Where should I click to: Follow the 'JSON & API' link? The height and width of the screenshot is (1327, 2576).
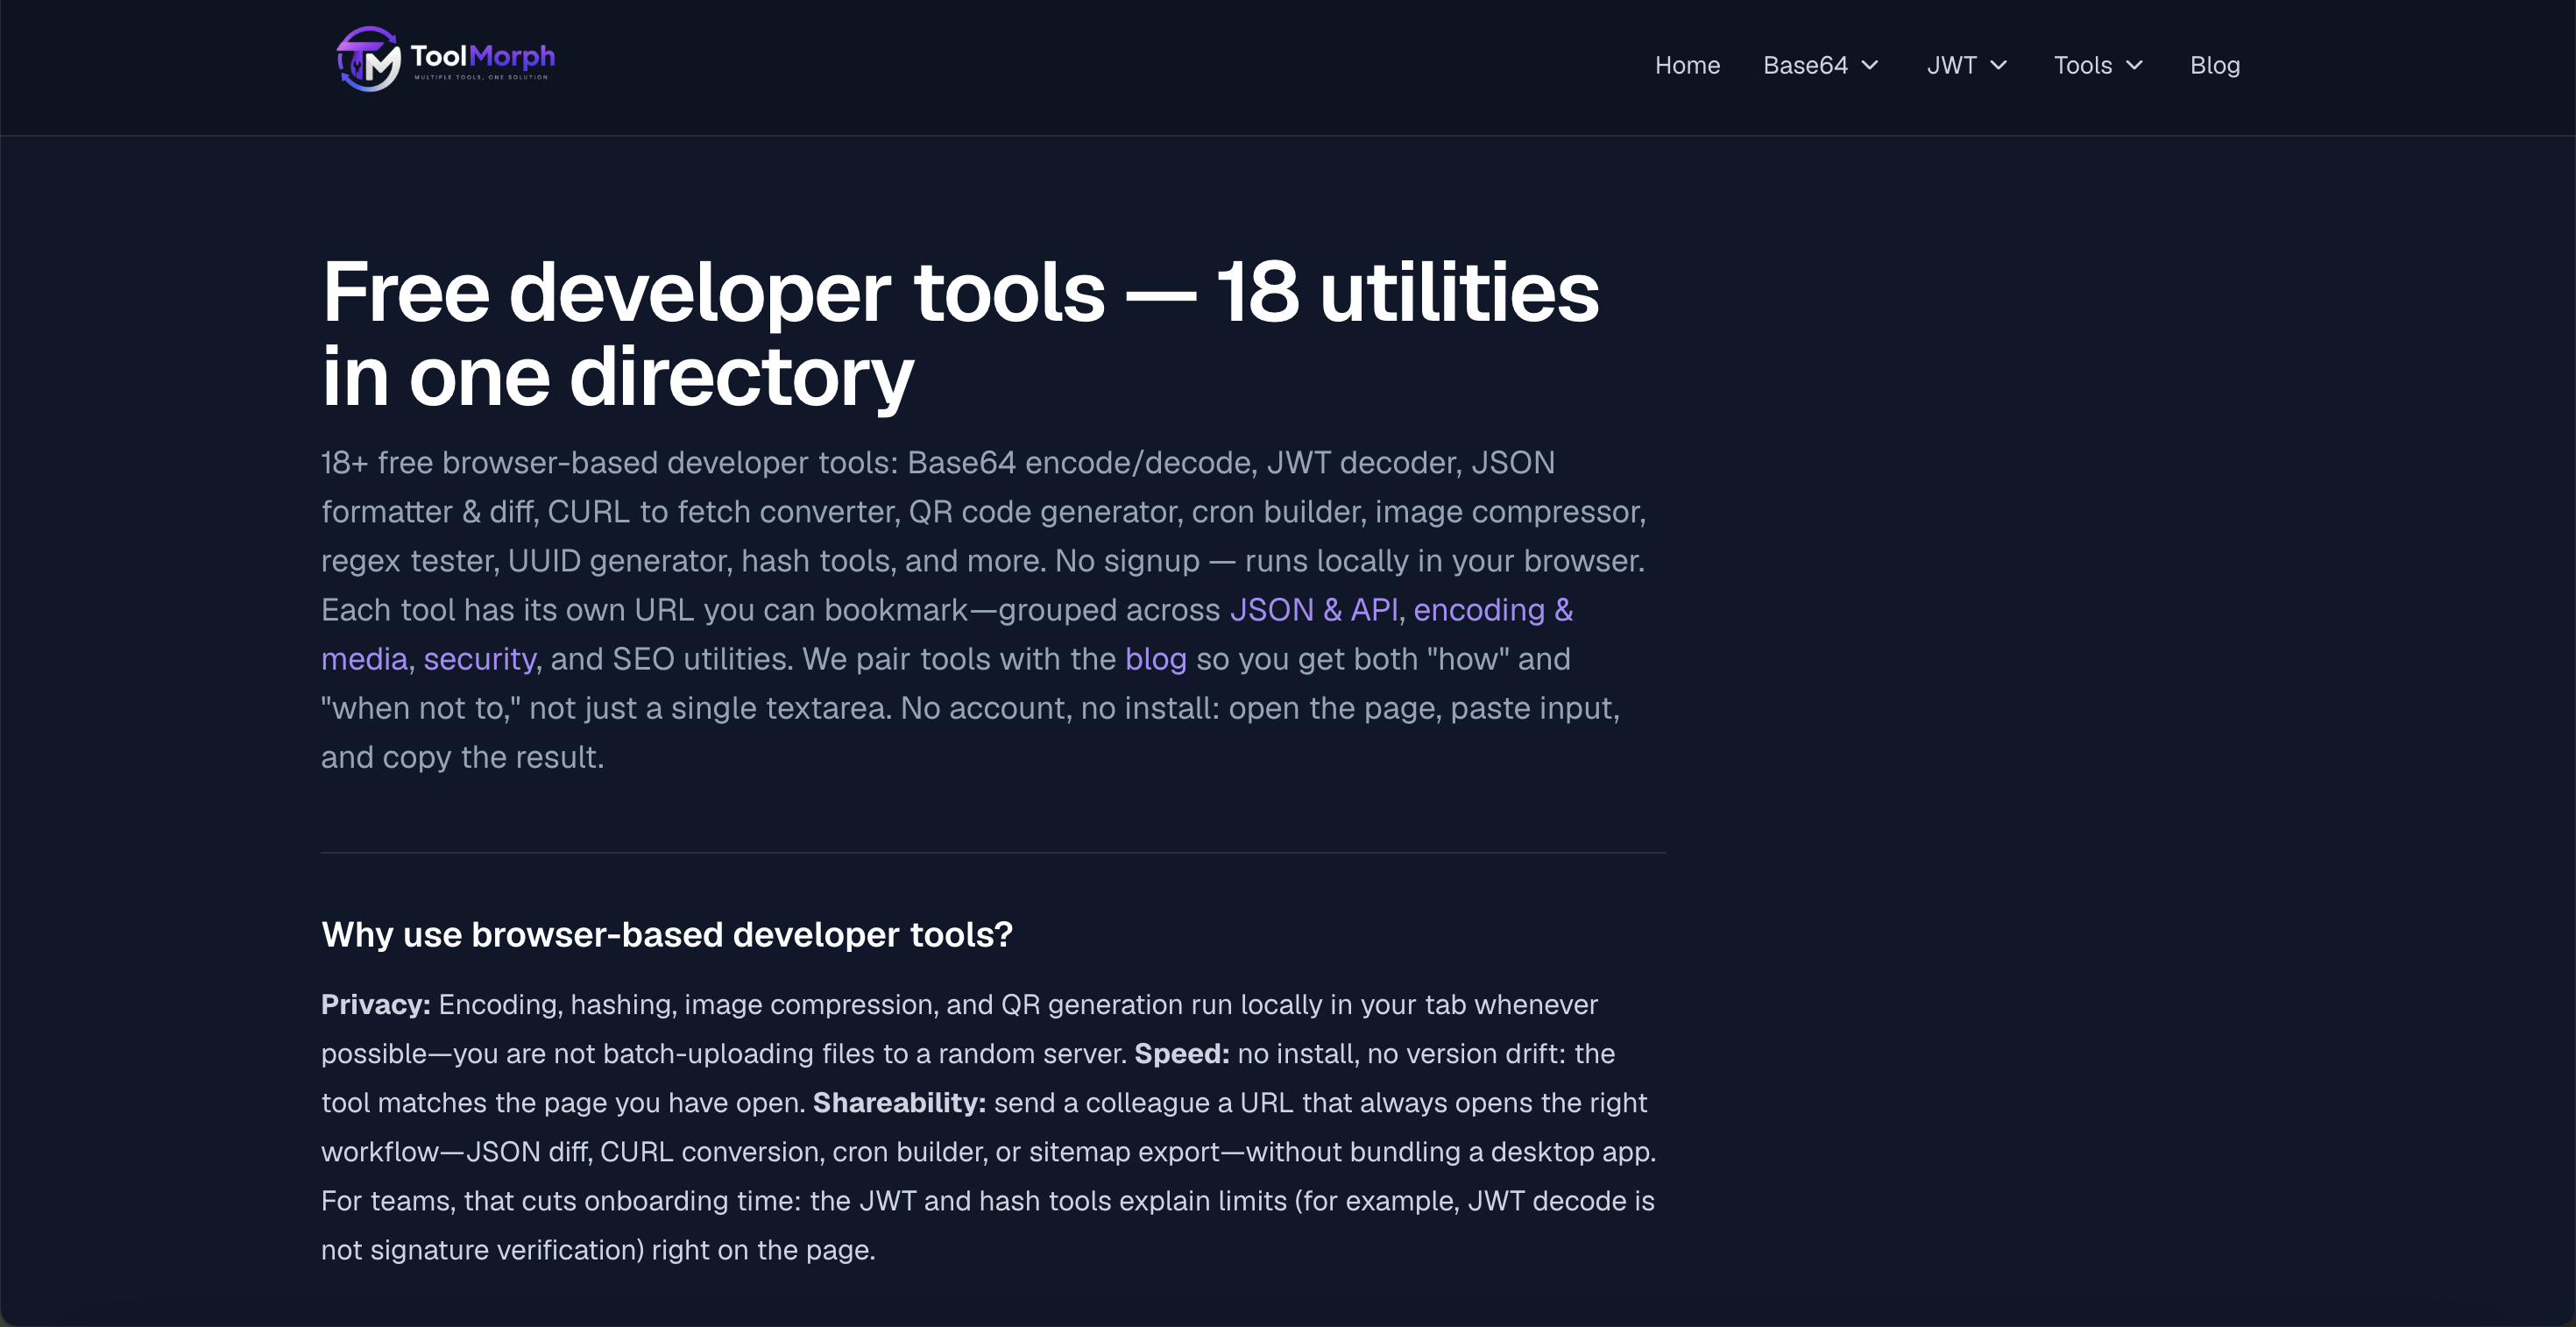pyautogui.click(x=1314, y=610)
